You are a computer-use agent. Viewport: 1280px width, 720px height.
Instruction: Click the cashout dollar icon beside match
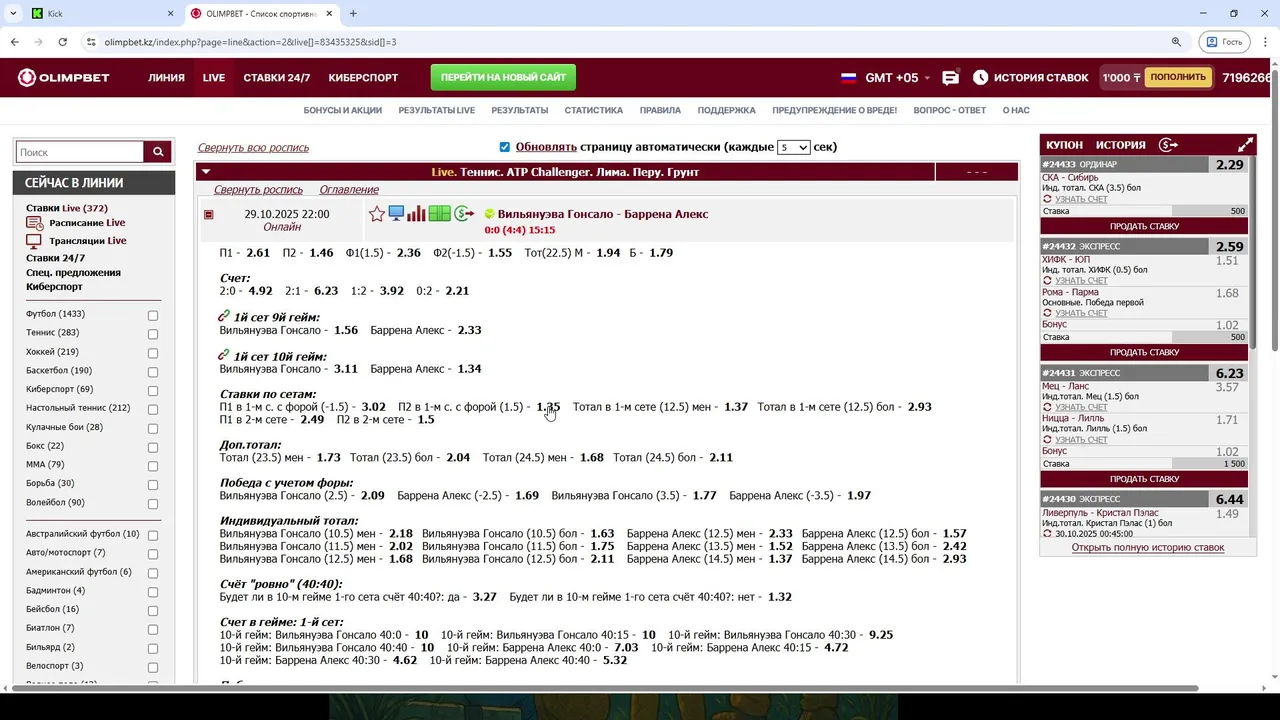[x=464, y=214]
